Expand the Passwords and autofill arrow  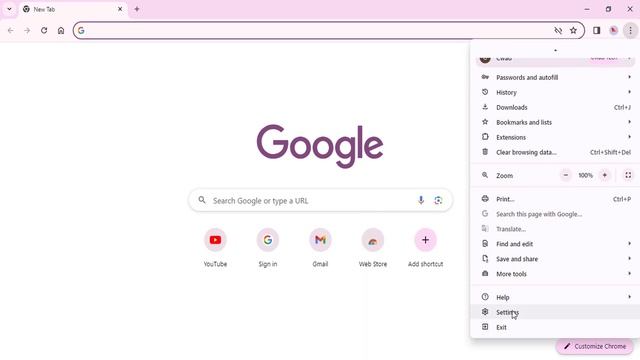pyautogui.click(x=629, y=77)
